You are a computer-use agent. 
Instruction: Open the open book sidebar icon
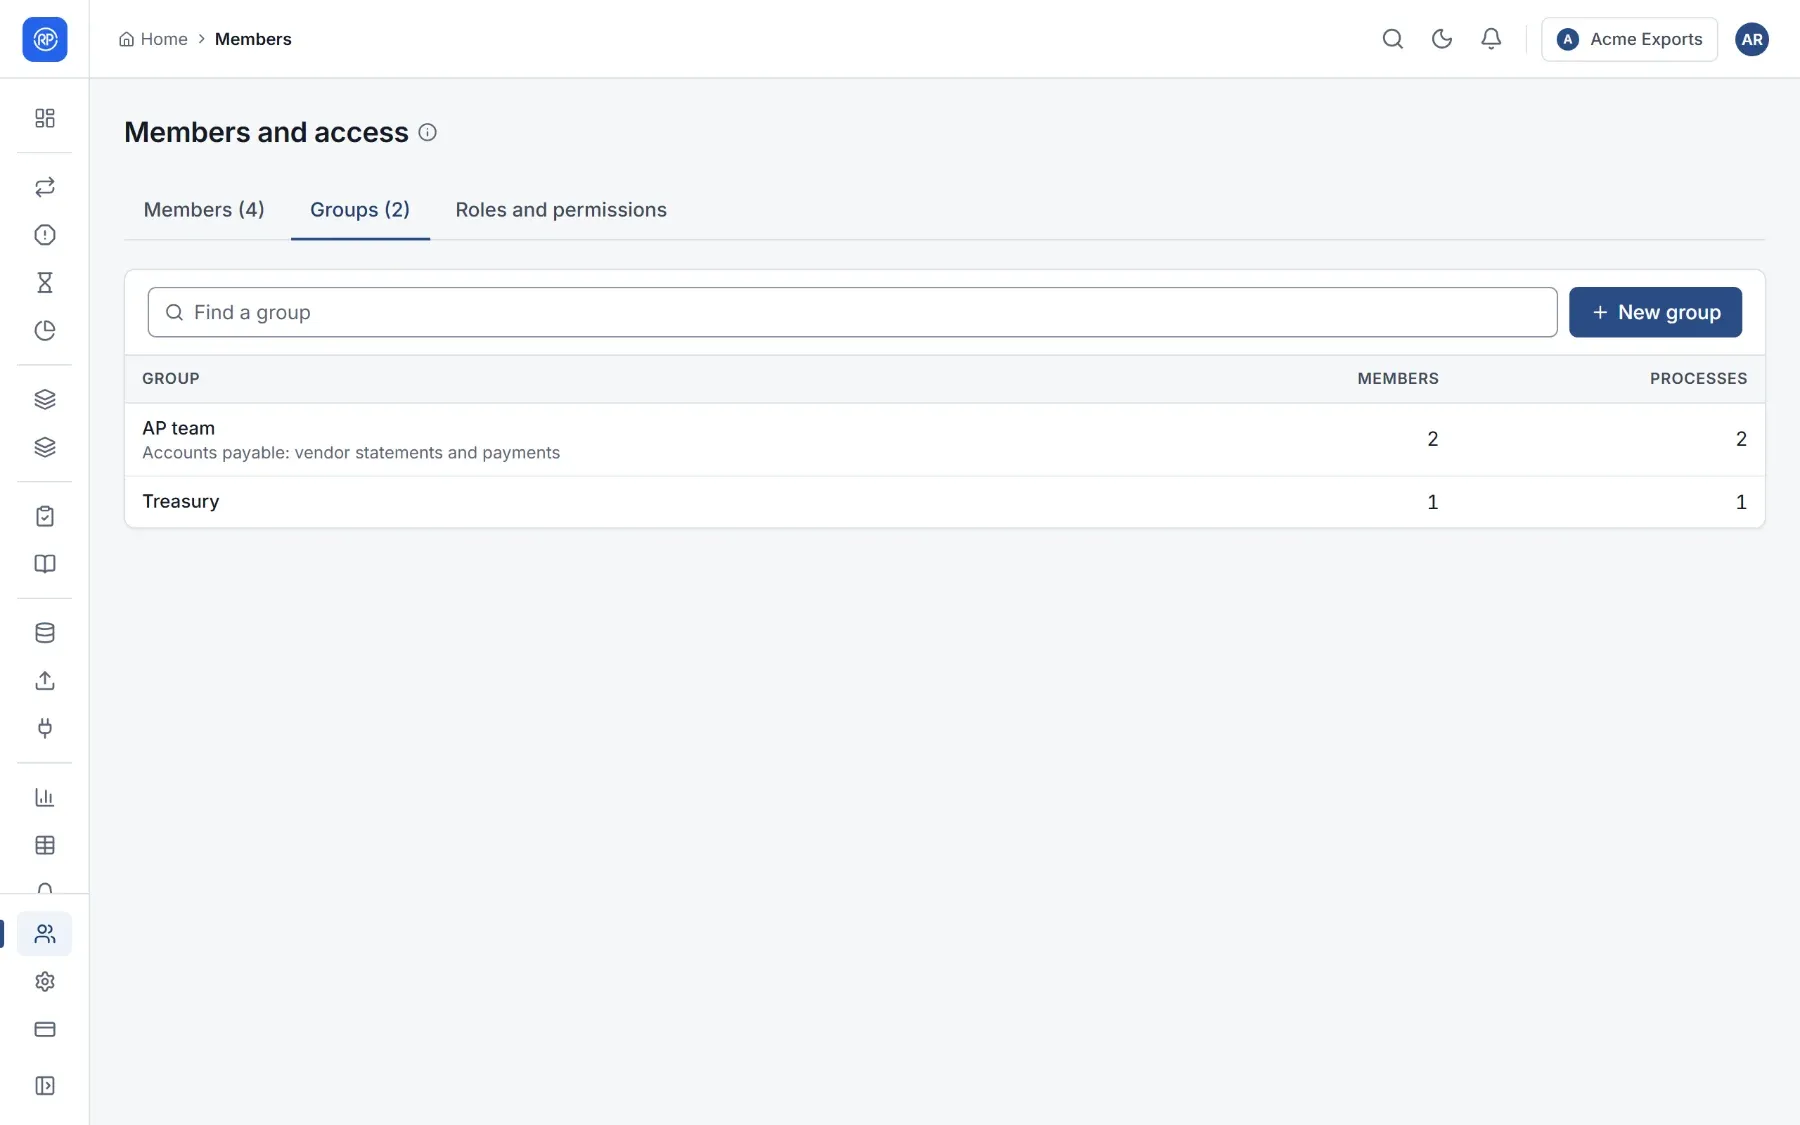pyautogui.click(x=45, y=564)
